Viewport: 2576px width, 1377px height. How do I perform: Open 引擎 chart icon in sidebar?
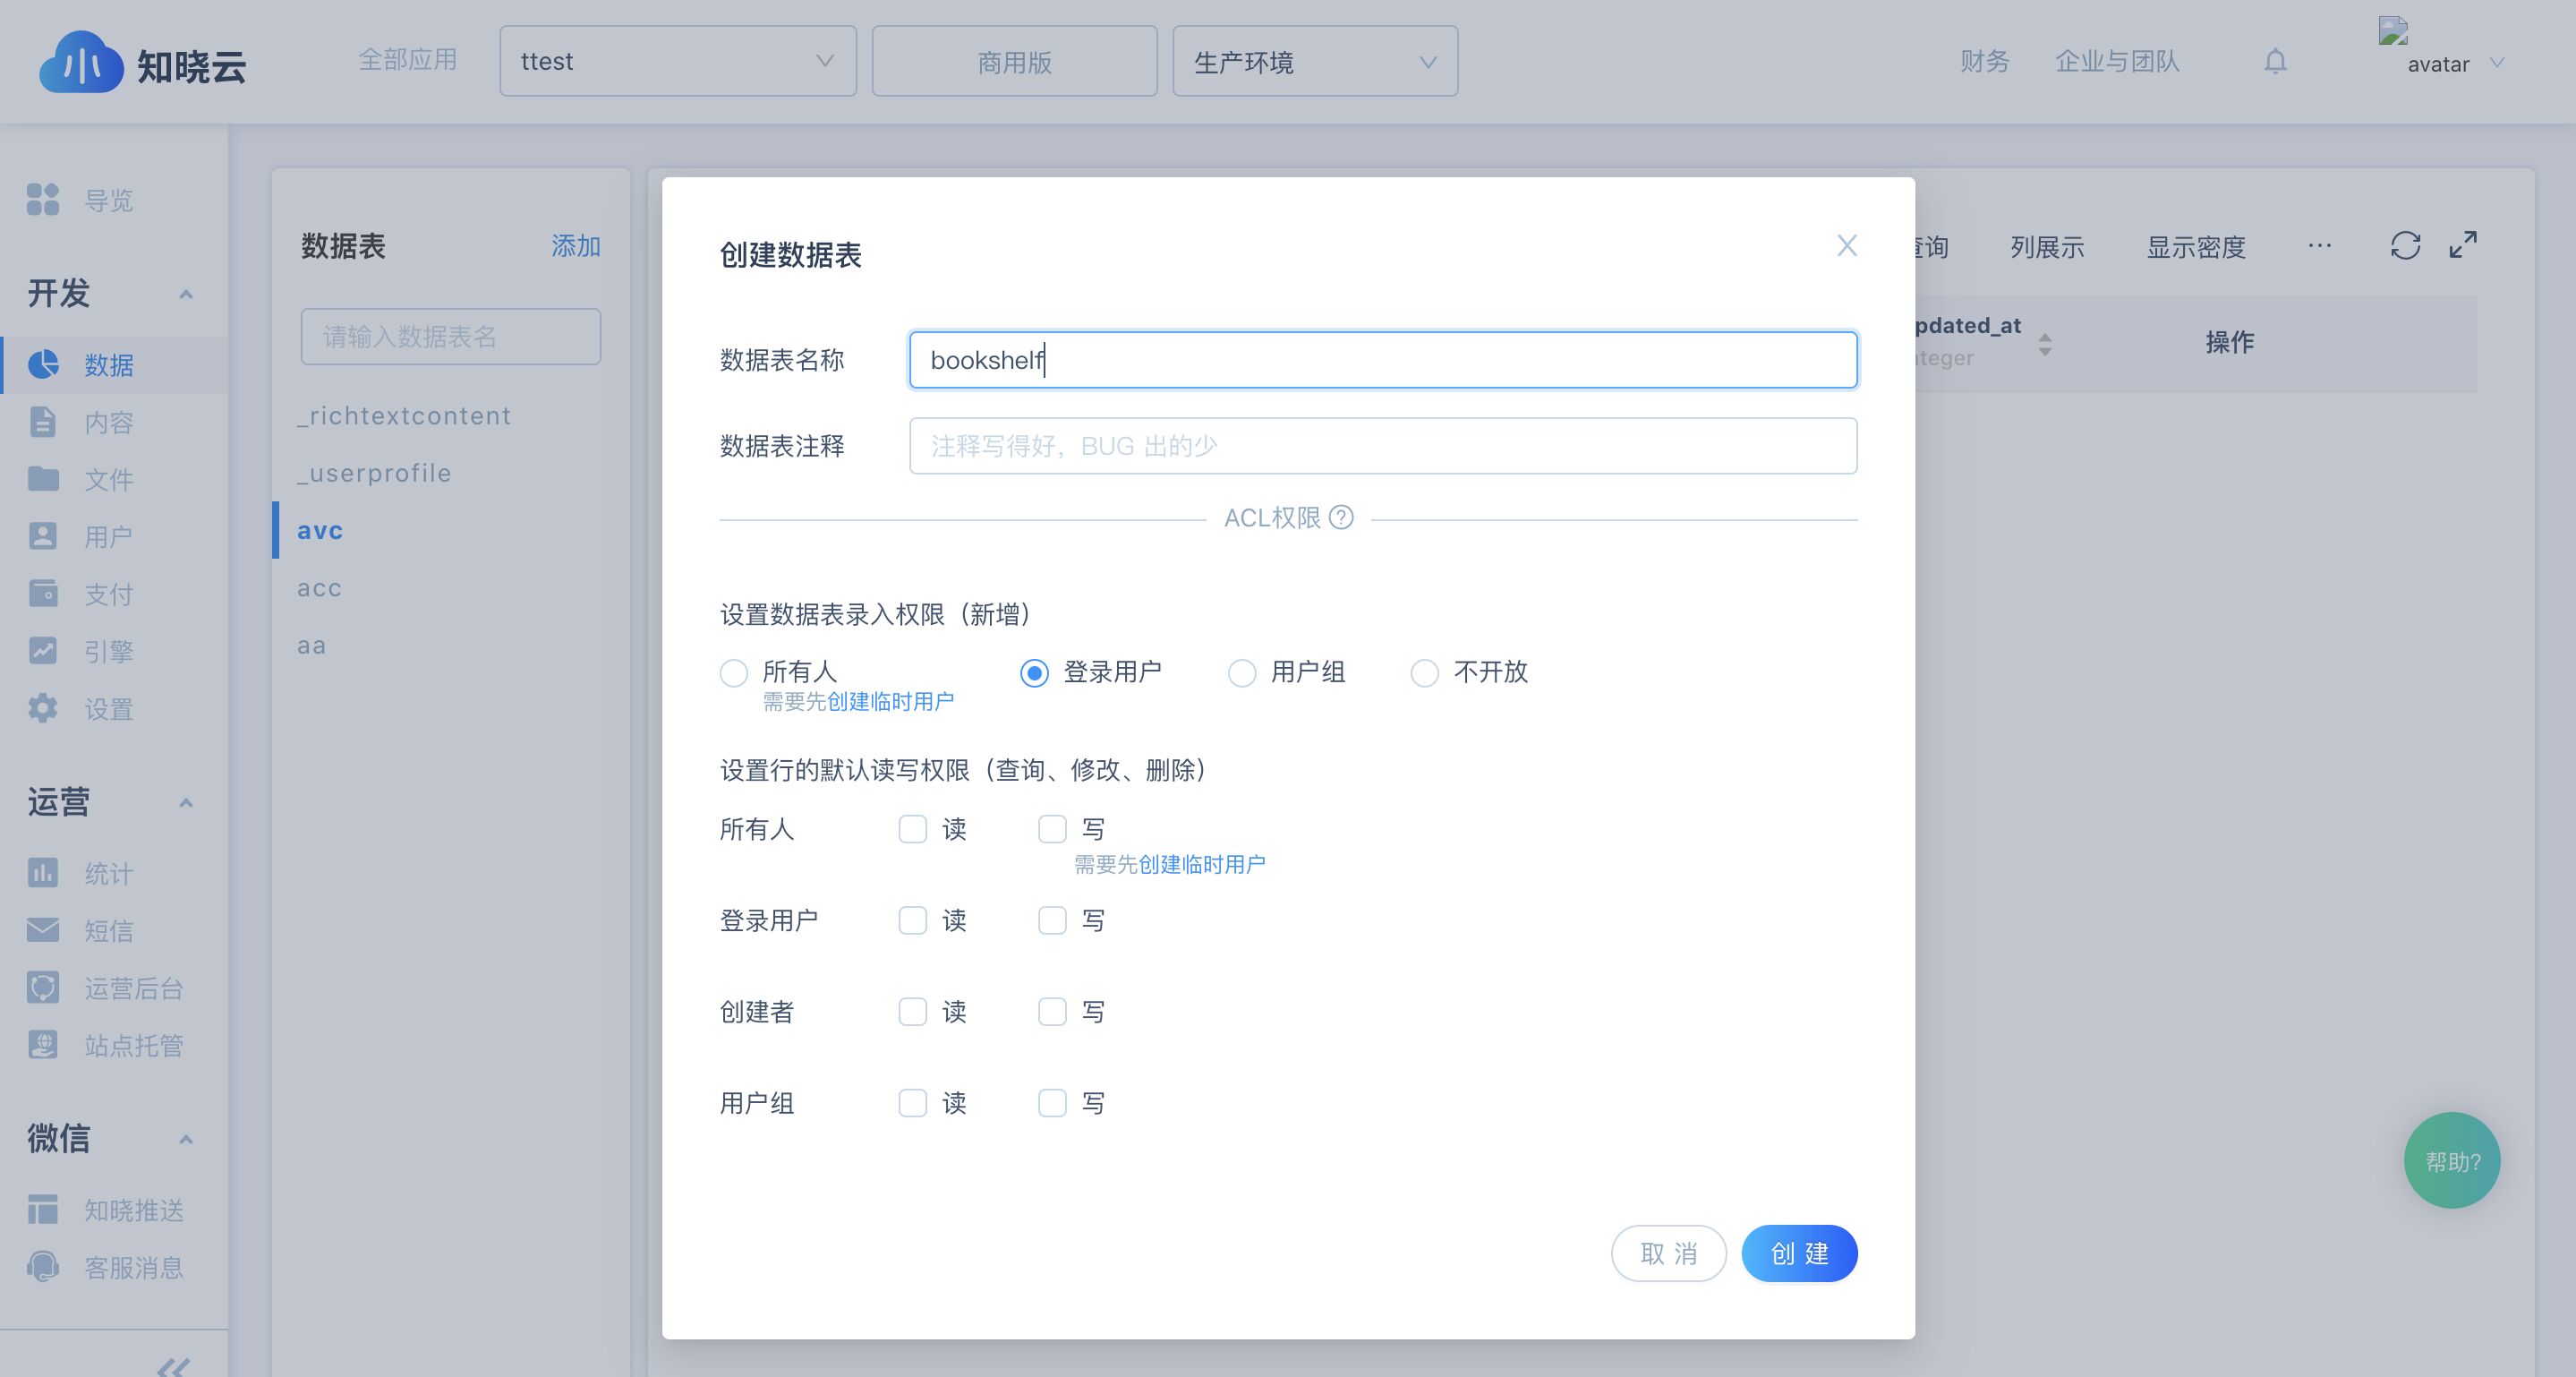(43, 650)
